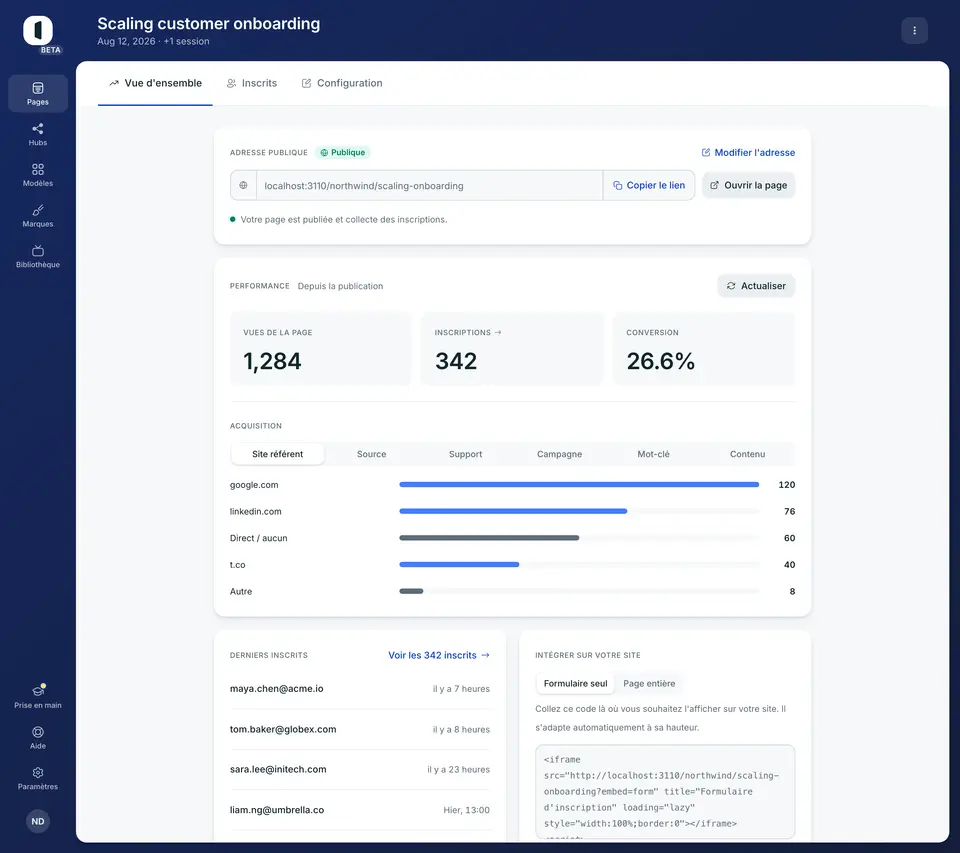The height and width of the screenshot is (853, 960).
Task: Open Marques in the sidebar
Action: click(38, 216)
